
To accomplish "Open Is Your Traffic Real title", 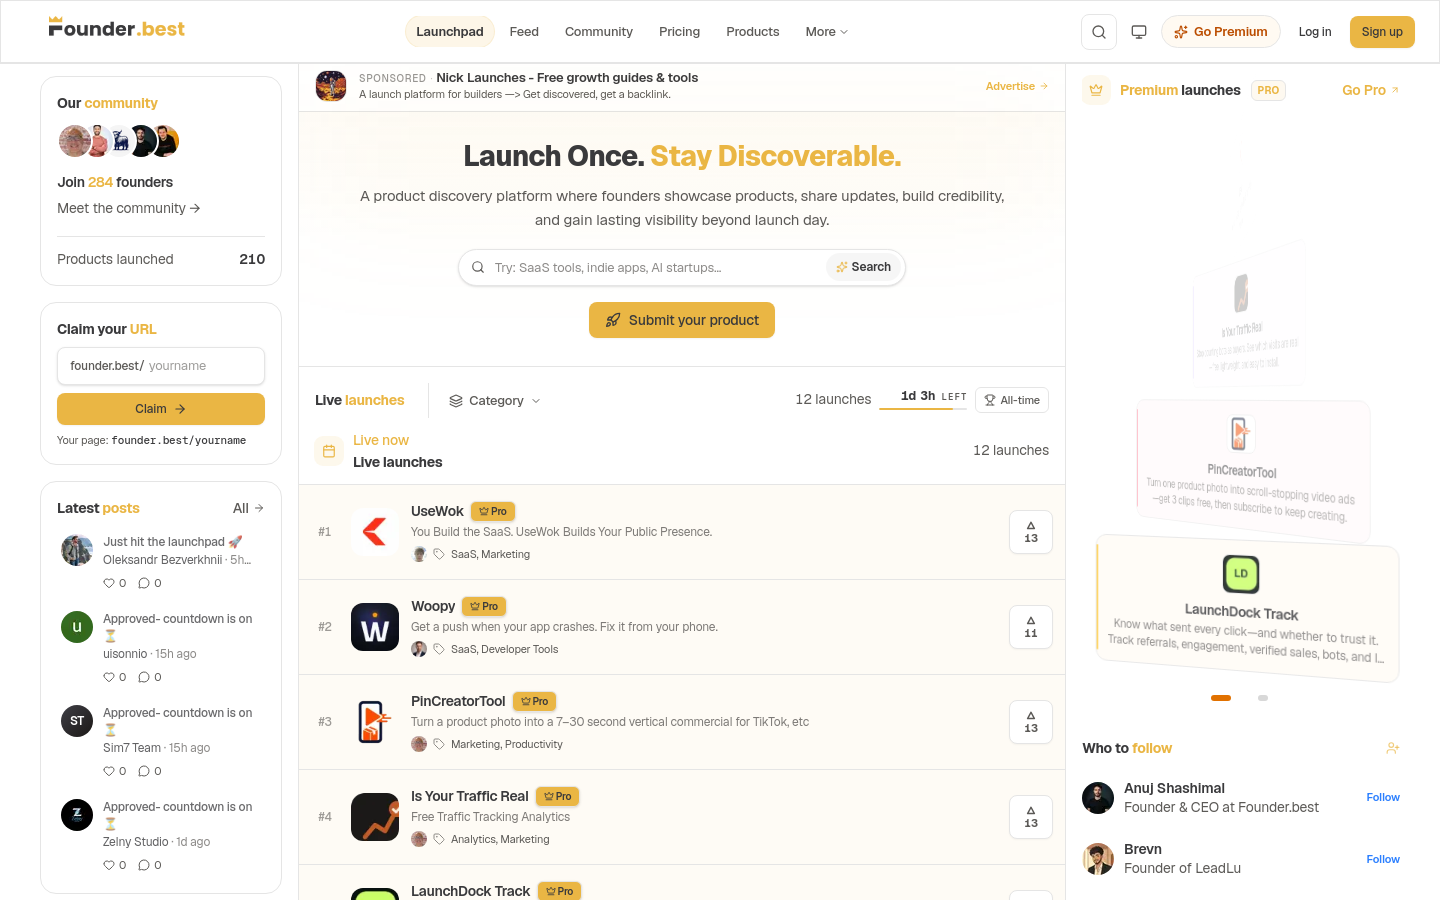I will coord(470,796).
